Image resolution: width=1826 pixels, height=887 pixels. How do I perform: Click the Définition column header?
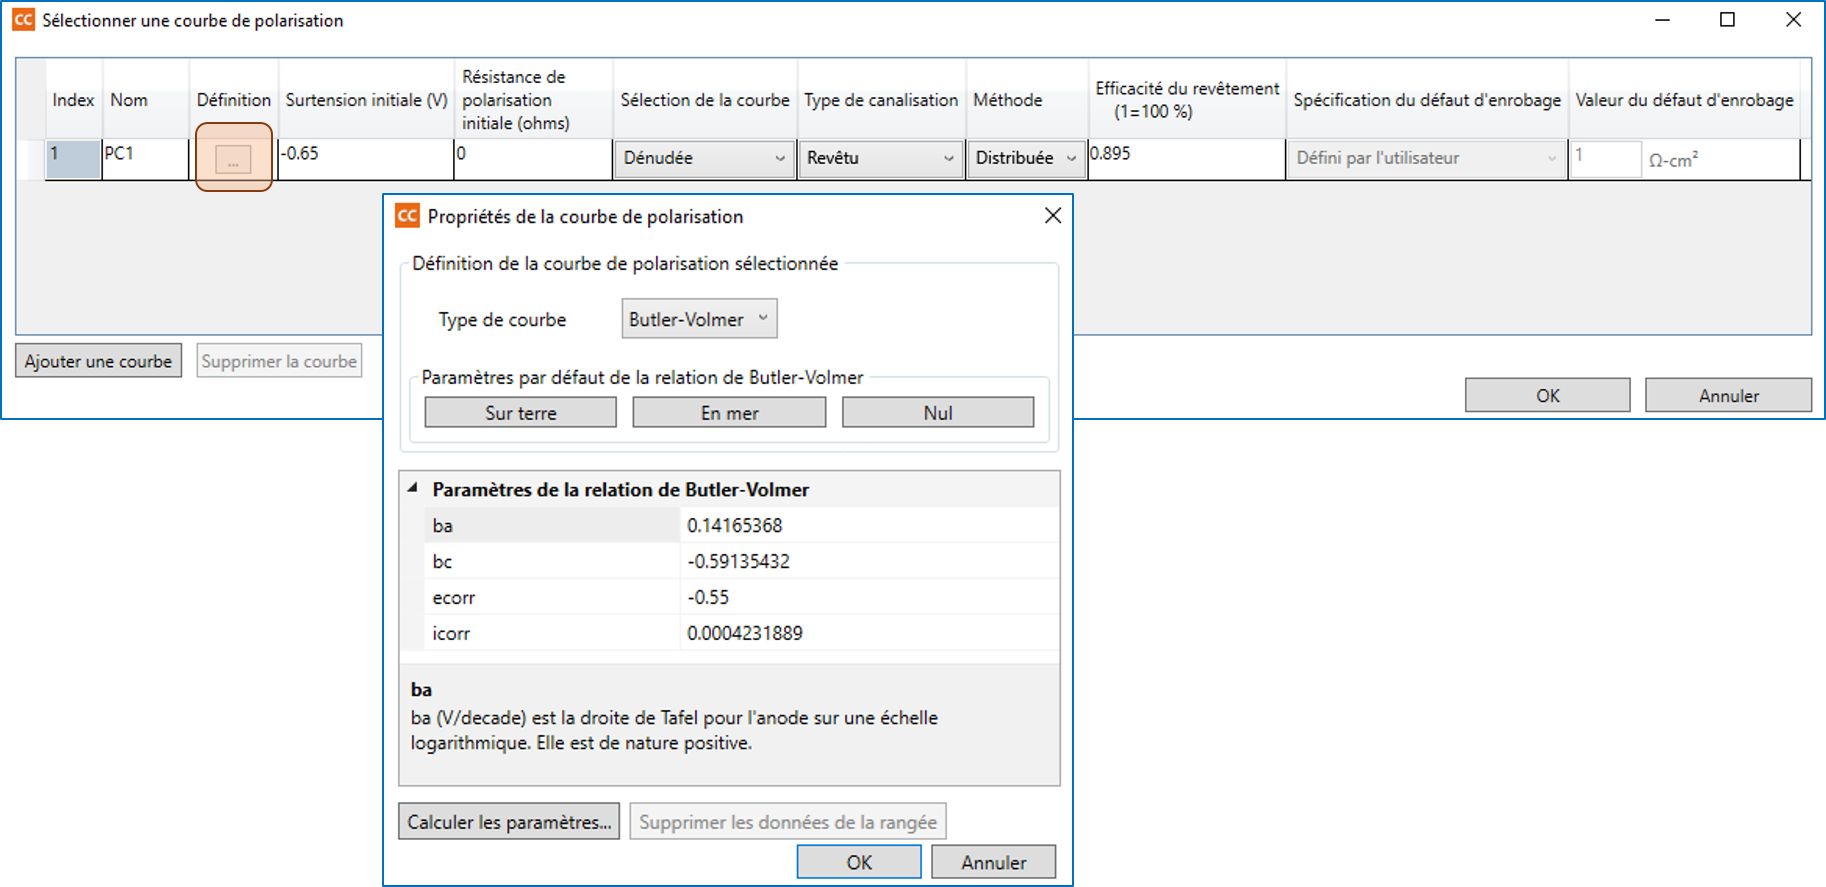coord(234,100)
